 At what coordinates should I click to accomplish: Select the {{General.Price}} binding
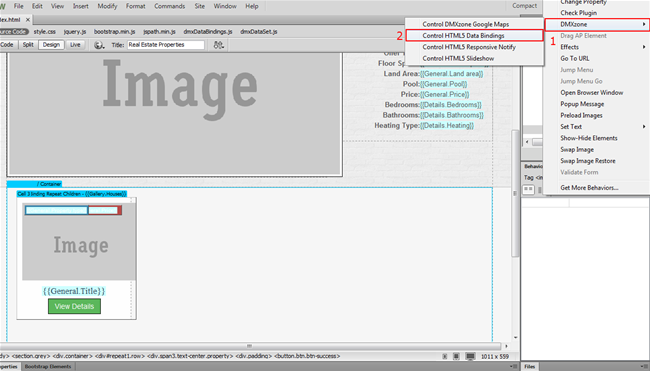tap(444, 95)
